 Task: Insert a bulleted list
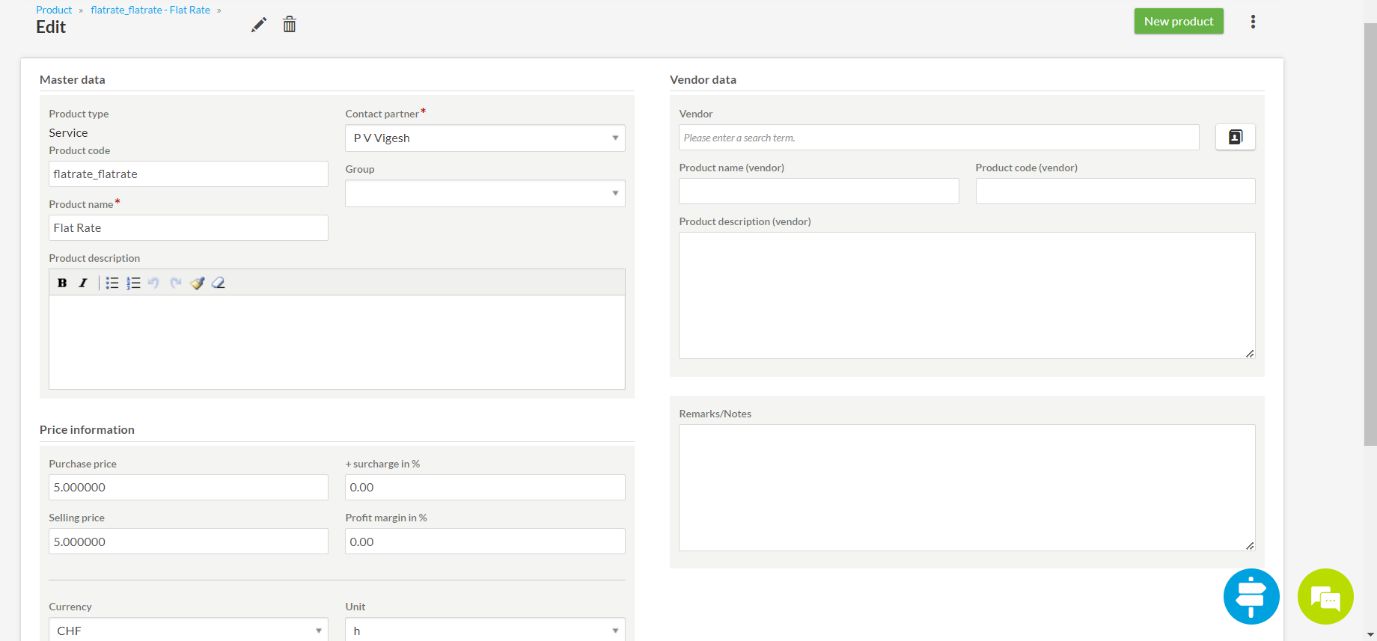click(112, 283)
